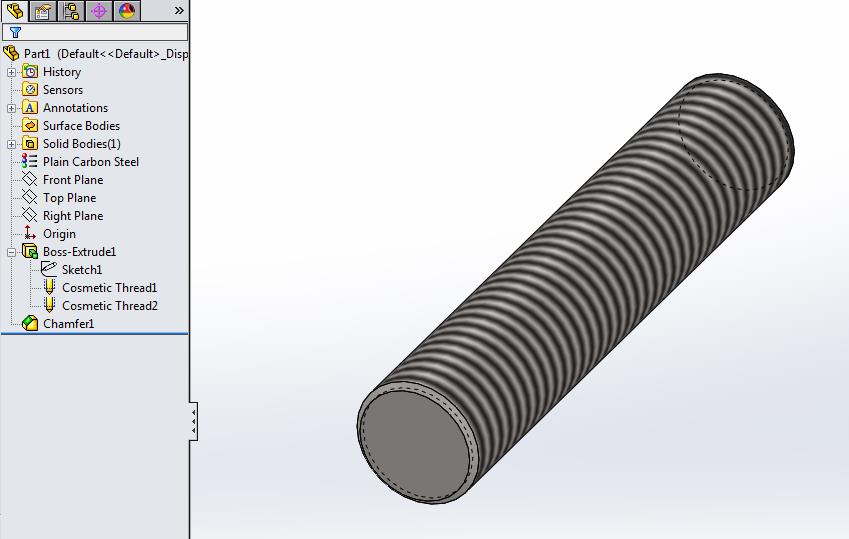Select the rod's front end face

coord(417,444)
